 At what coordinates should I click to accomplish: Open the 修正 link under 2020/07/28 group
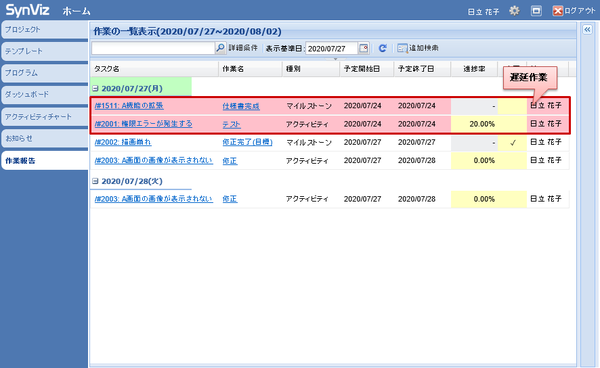pos(230,199)
